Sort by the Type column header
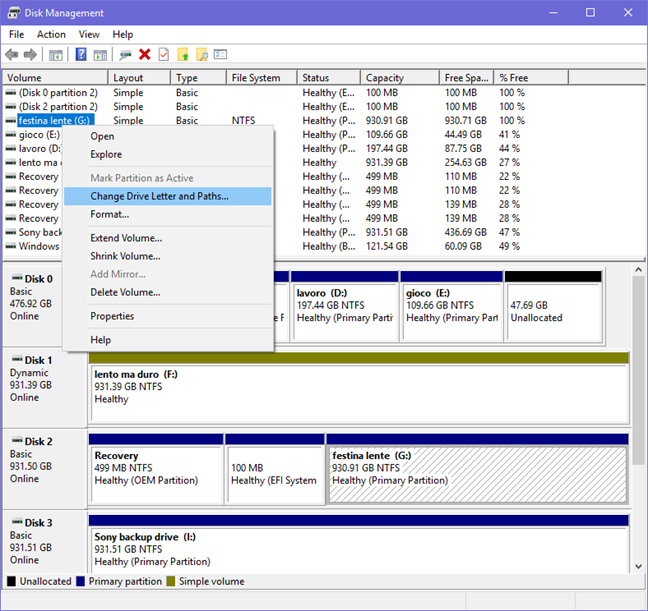Viewport: 648px width, 611px height. [x=199, y=78]
